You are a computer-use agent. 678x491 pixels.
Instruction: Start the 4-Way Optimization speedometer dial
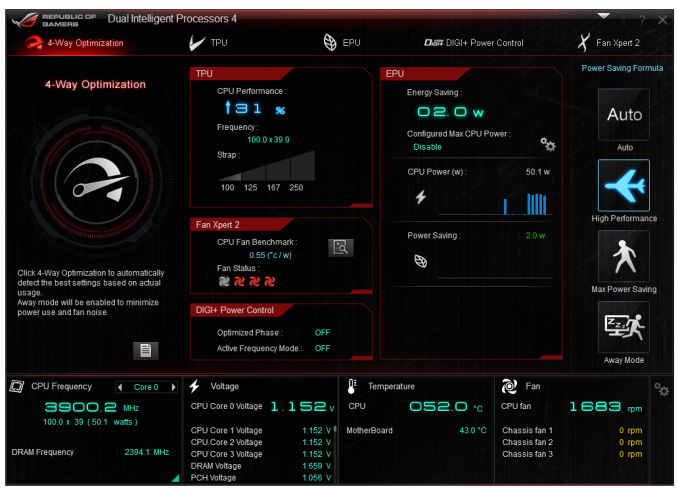tap(98, 183)
